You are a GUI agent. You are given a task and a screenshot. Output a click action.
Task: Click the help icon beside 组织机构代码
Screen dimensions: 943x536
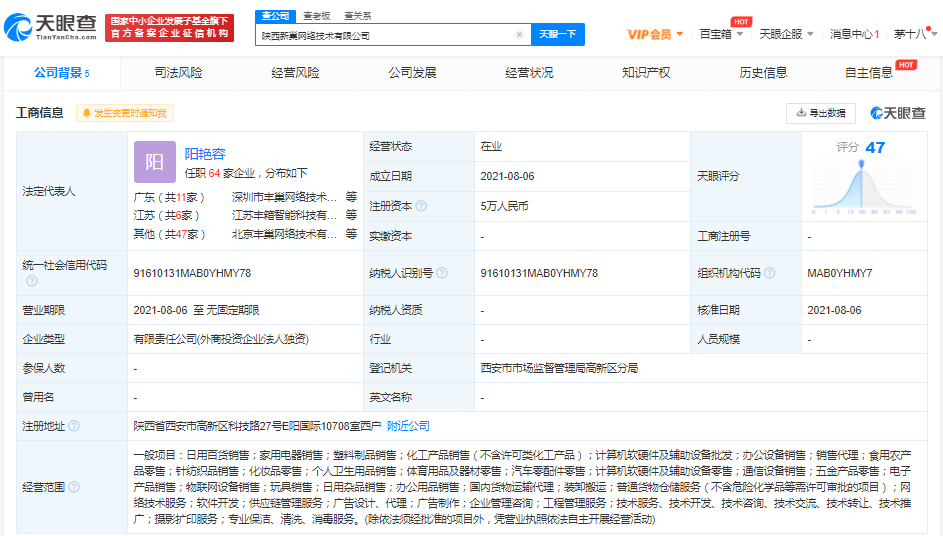click(770, 273)
